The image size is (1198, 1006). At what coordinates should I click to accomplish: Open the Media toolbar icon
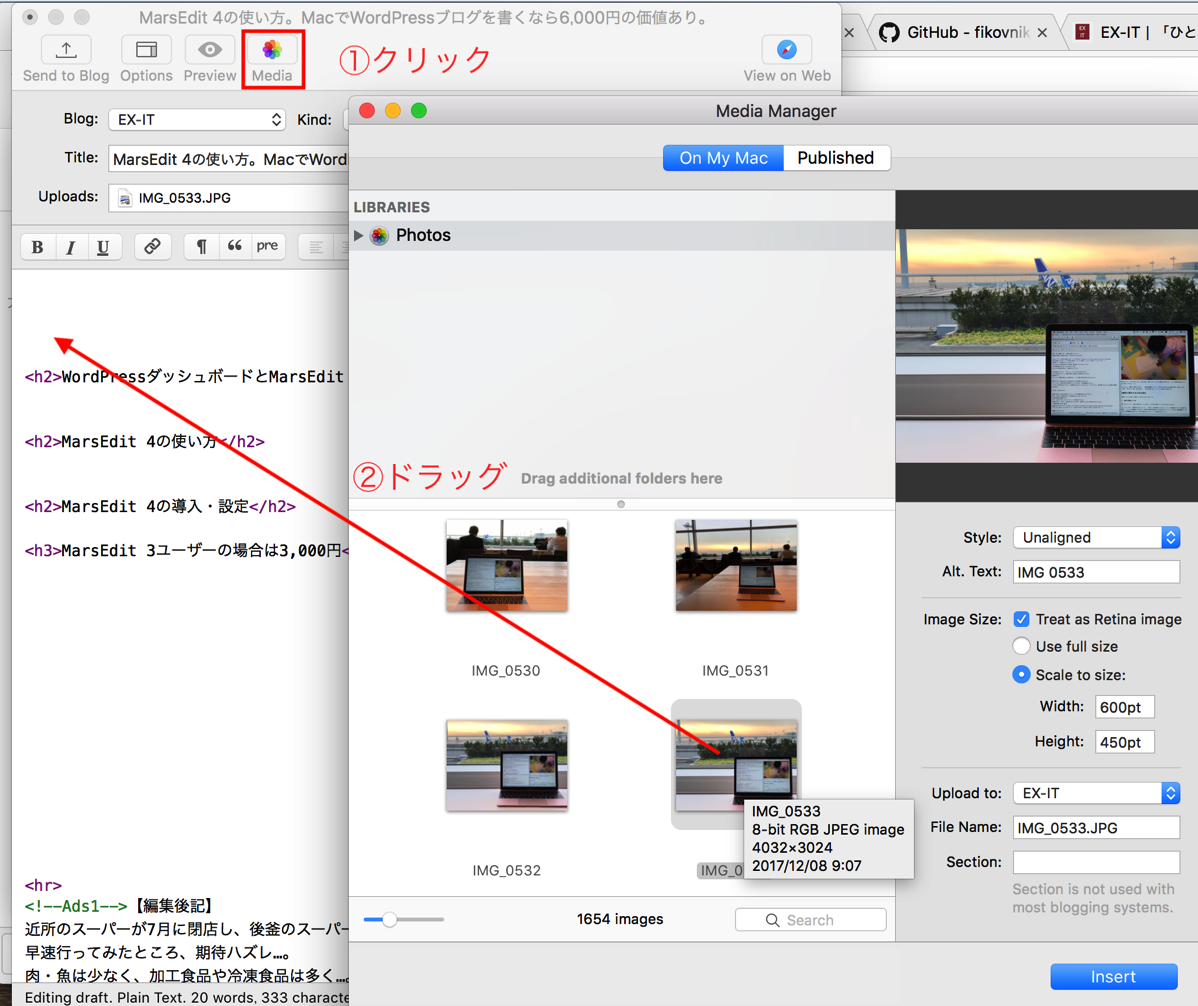click(x=272, y=50)
